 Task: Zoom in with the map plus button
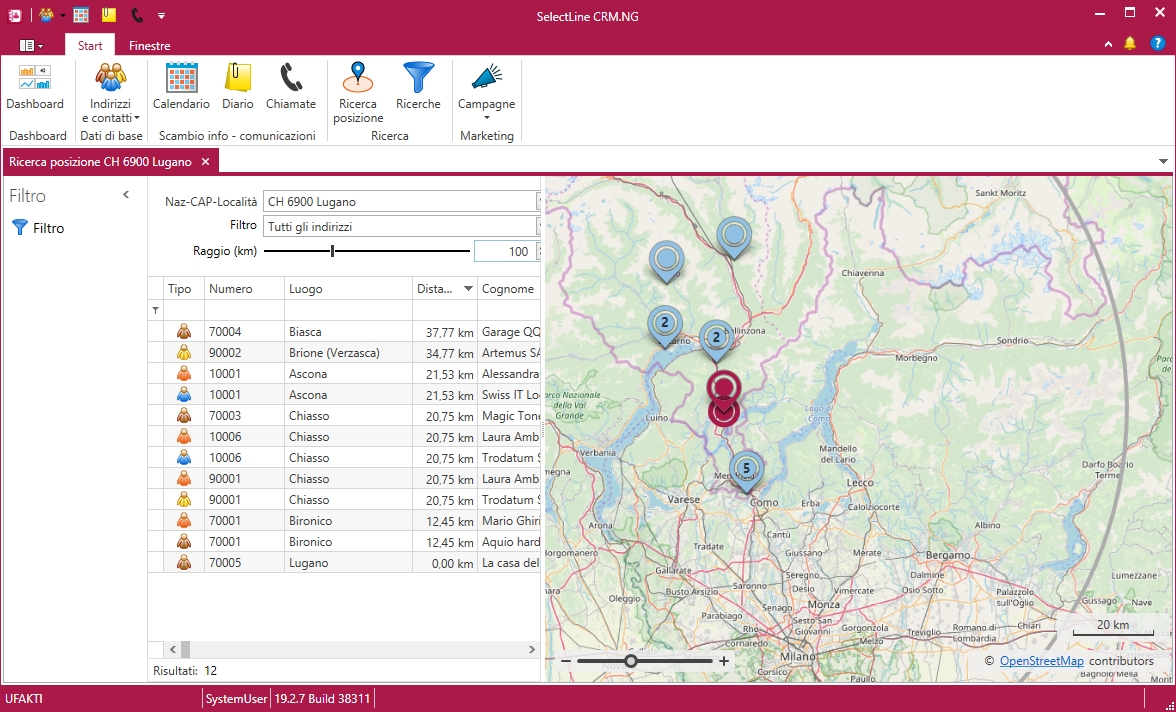pos(724,661)
